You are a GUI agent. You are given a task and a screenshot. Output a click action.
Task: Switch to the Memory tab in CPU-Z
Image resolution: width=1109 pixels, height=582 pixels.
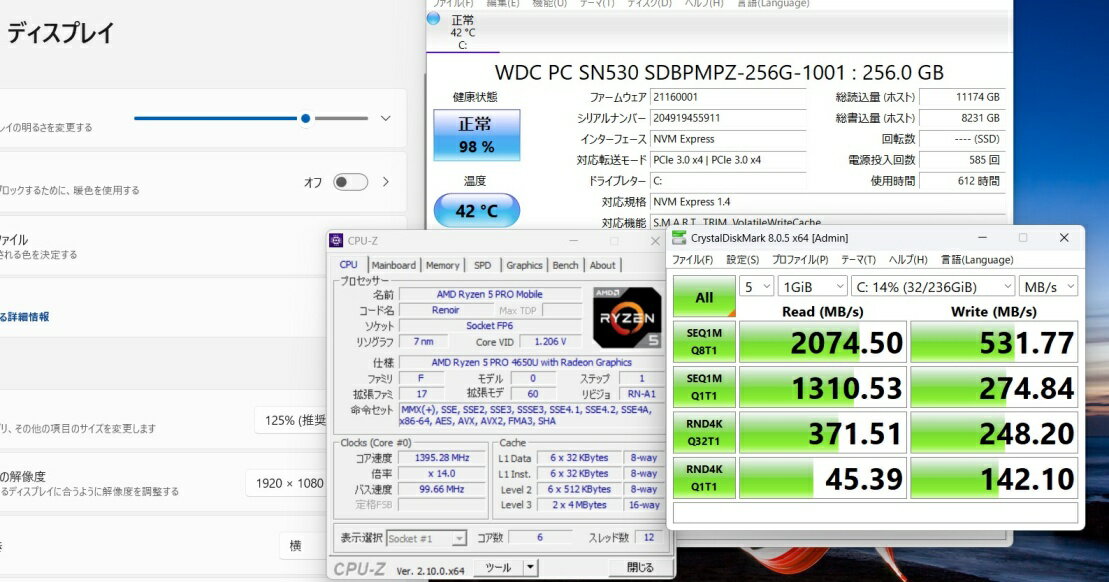[442, 265]
